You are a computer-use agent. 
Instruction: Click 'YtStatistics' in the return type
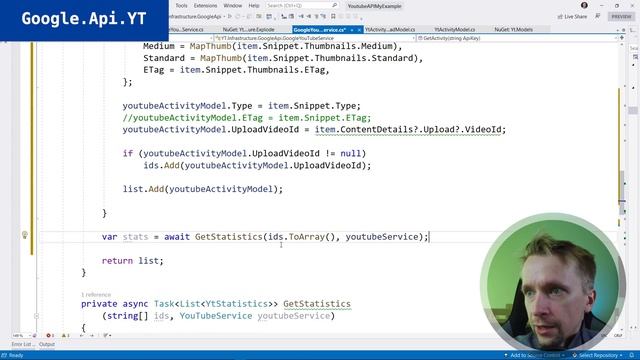(236, 304)
